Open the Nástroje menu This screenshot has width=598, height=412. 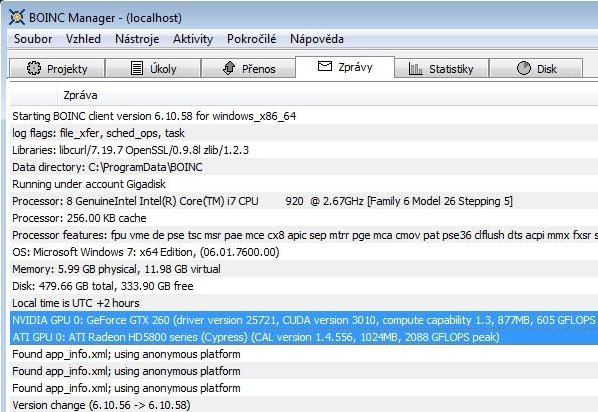137,39
